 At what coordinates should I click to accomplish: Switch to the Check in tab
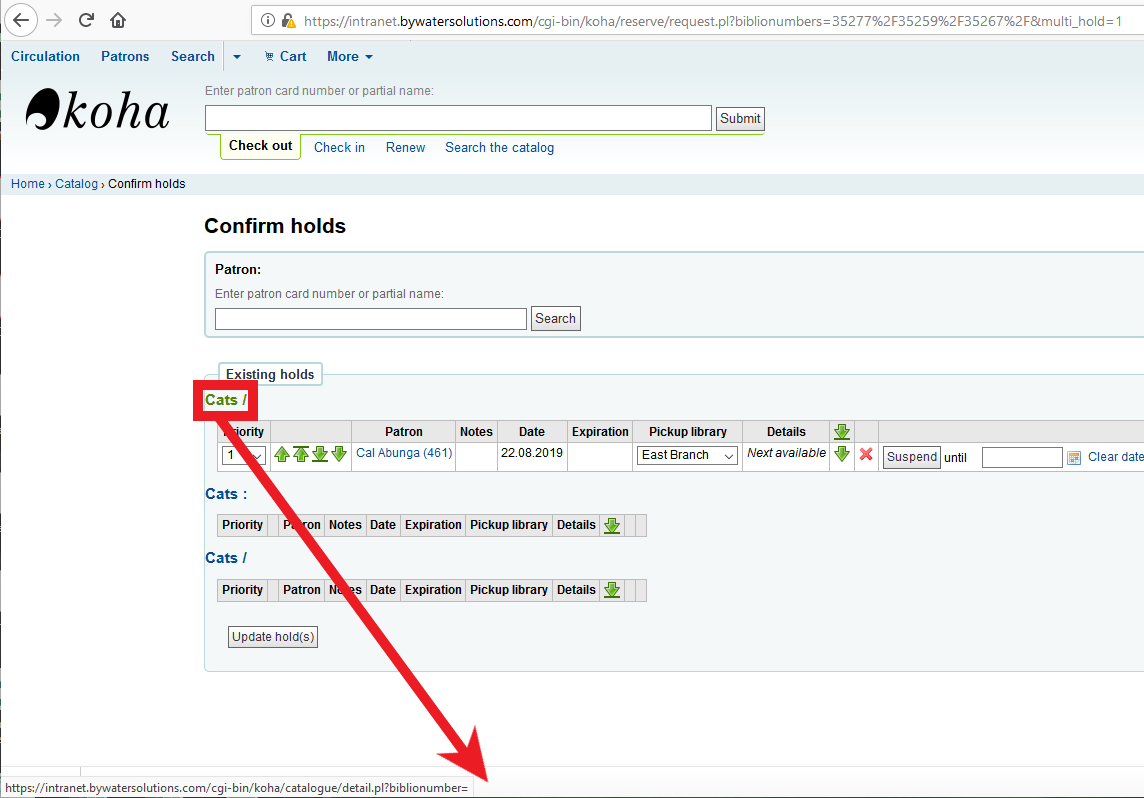coord(339,147)
